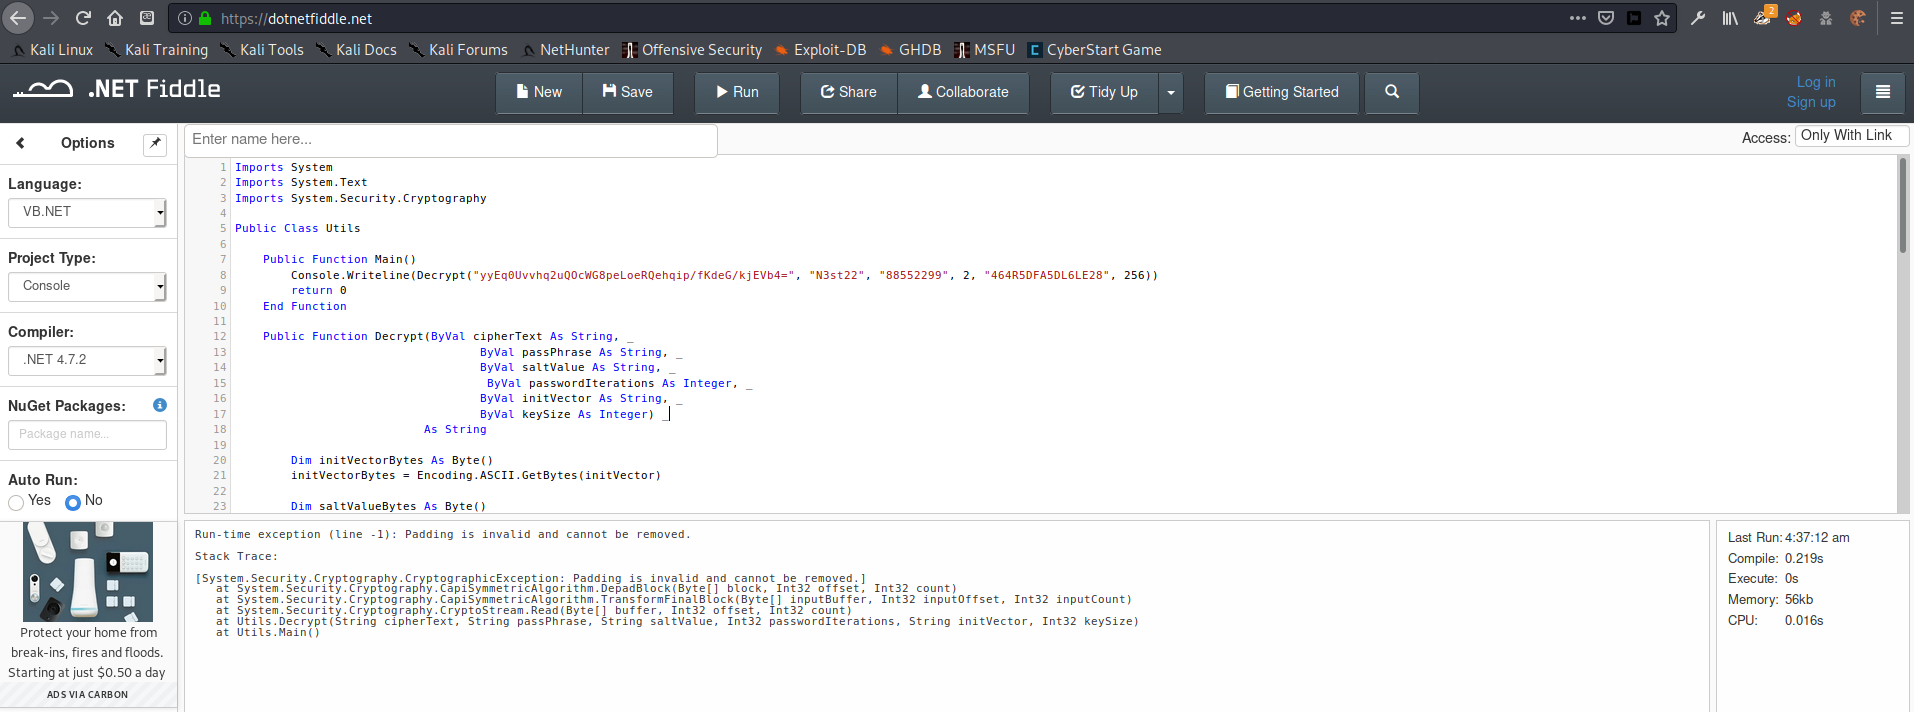This screenshot has width=1914, height=712.
Task: Run the code with the Run button
Action: tap(737, 92)
